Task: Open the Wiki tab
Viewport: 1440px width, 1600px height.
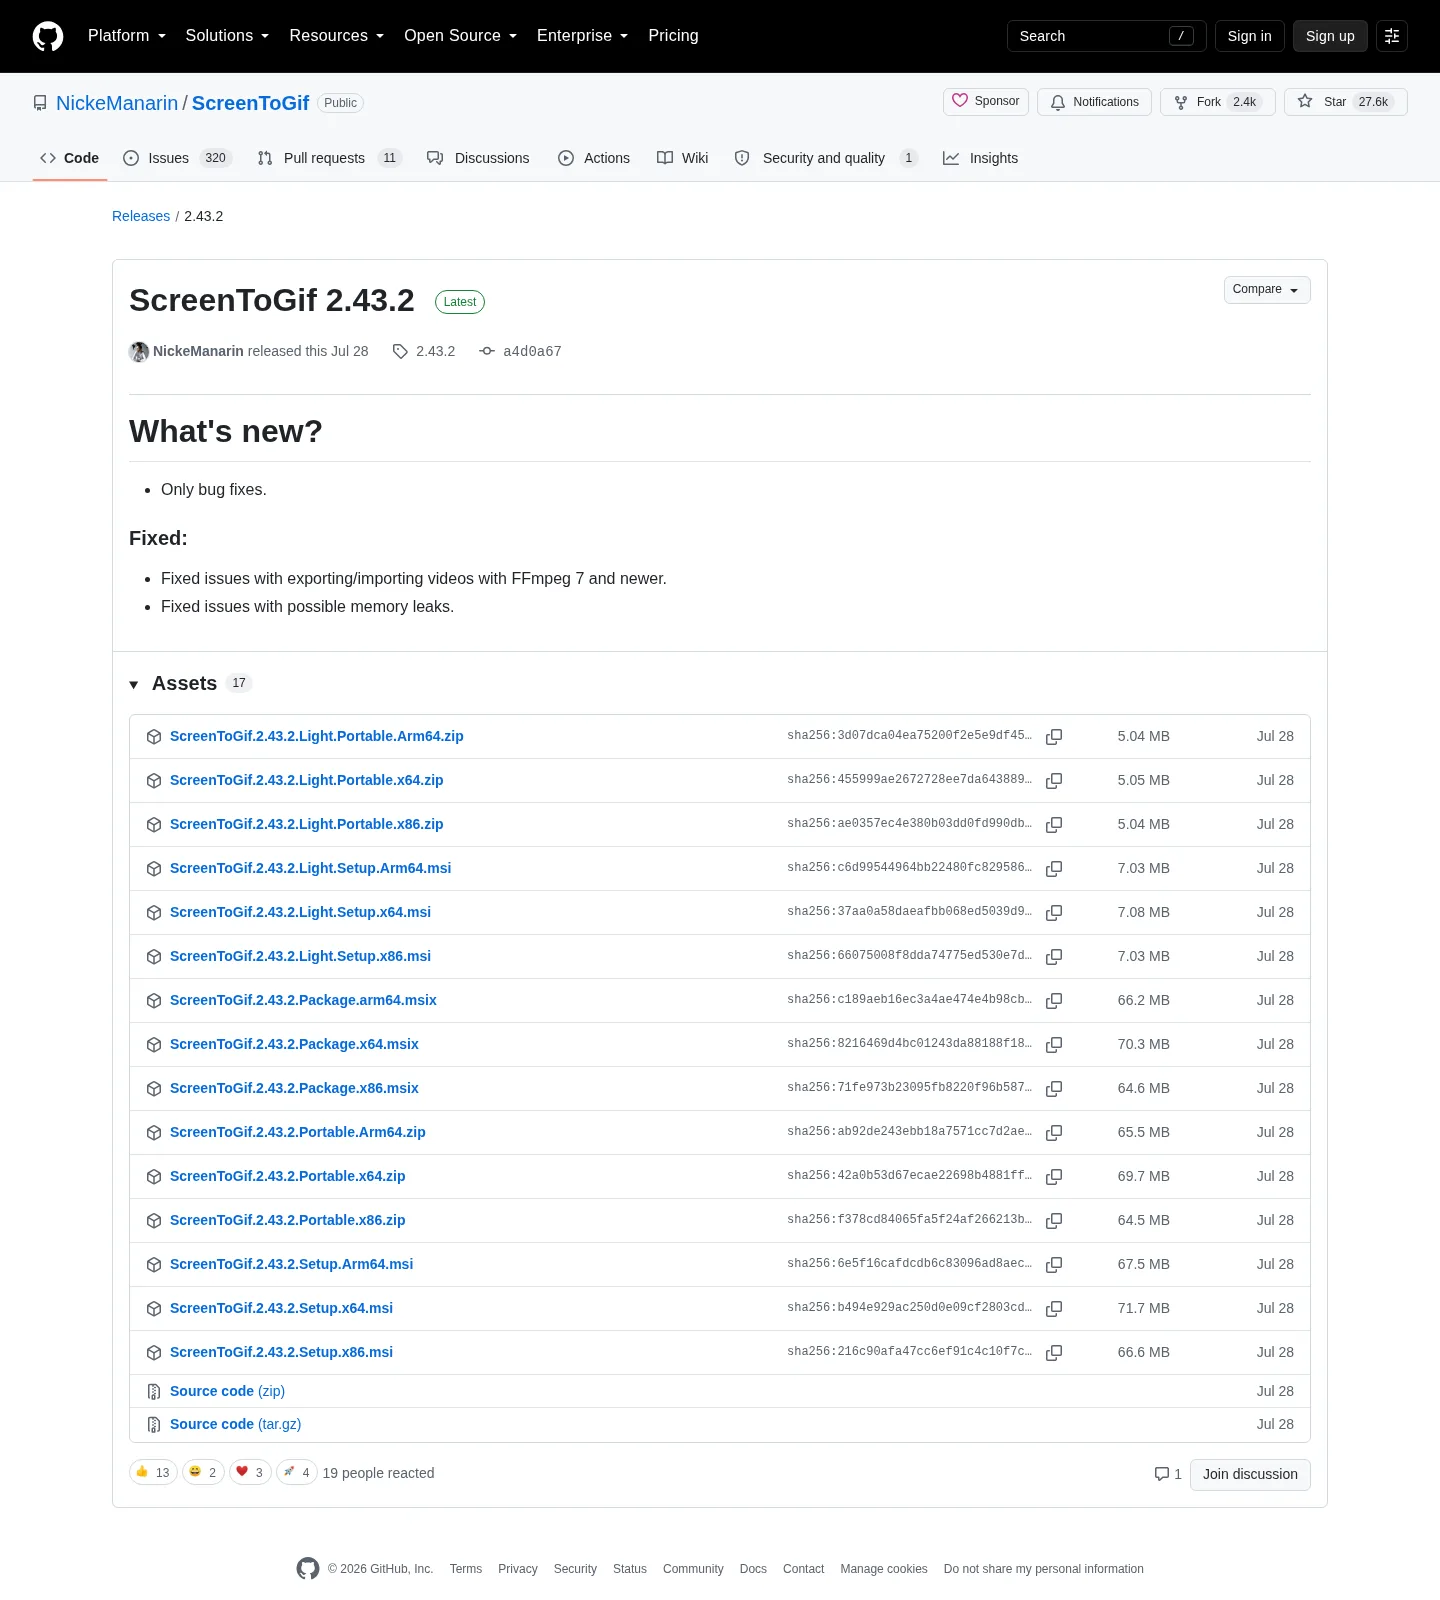Action: pyautogui.click(x=683, y=158)
